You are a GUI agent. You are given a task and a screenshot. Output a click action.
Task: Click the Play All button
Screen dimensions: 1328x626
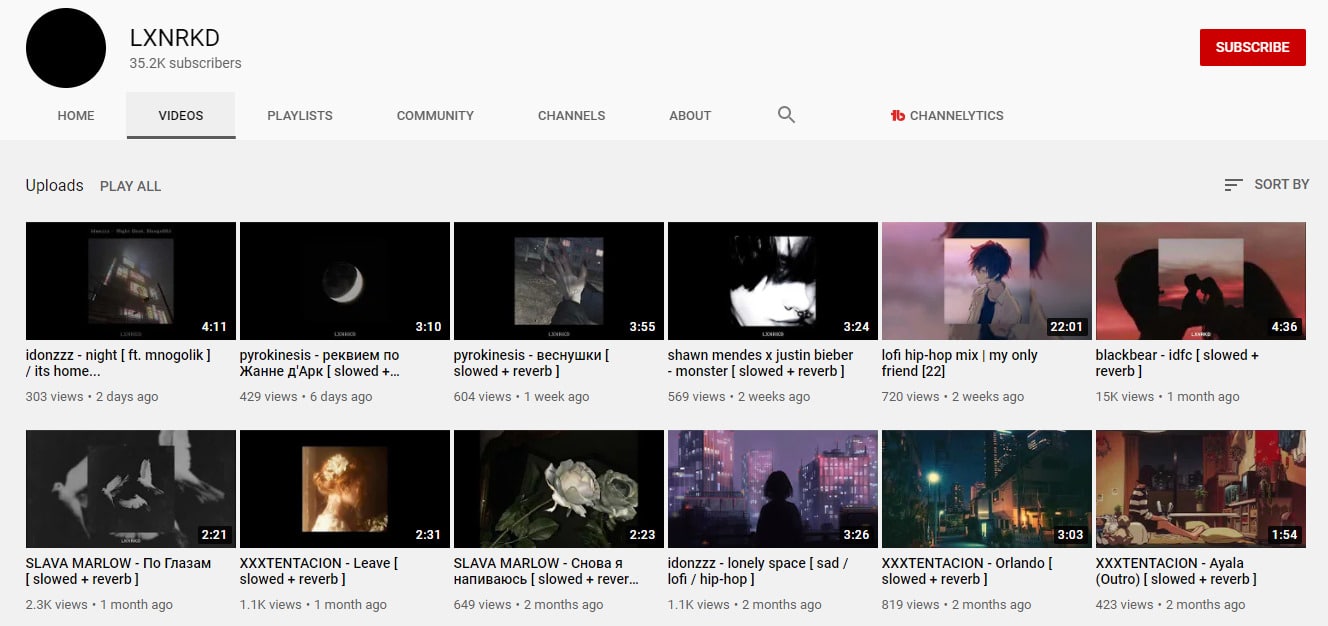click(130, 186)
